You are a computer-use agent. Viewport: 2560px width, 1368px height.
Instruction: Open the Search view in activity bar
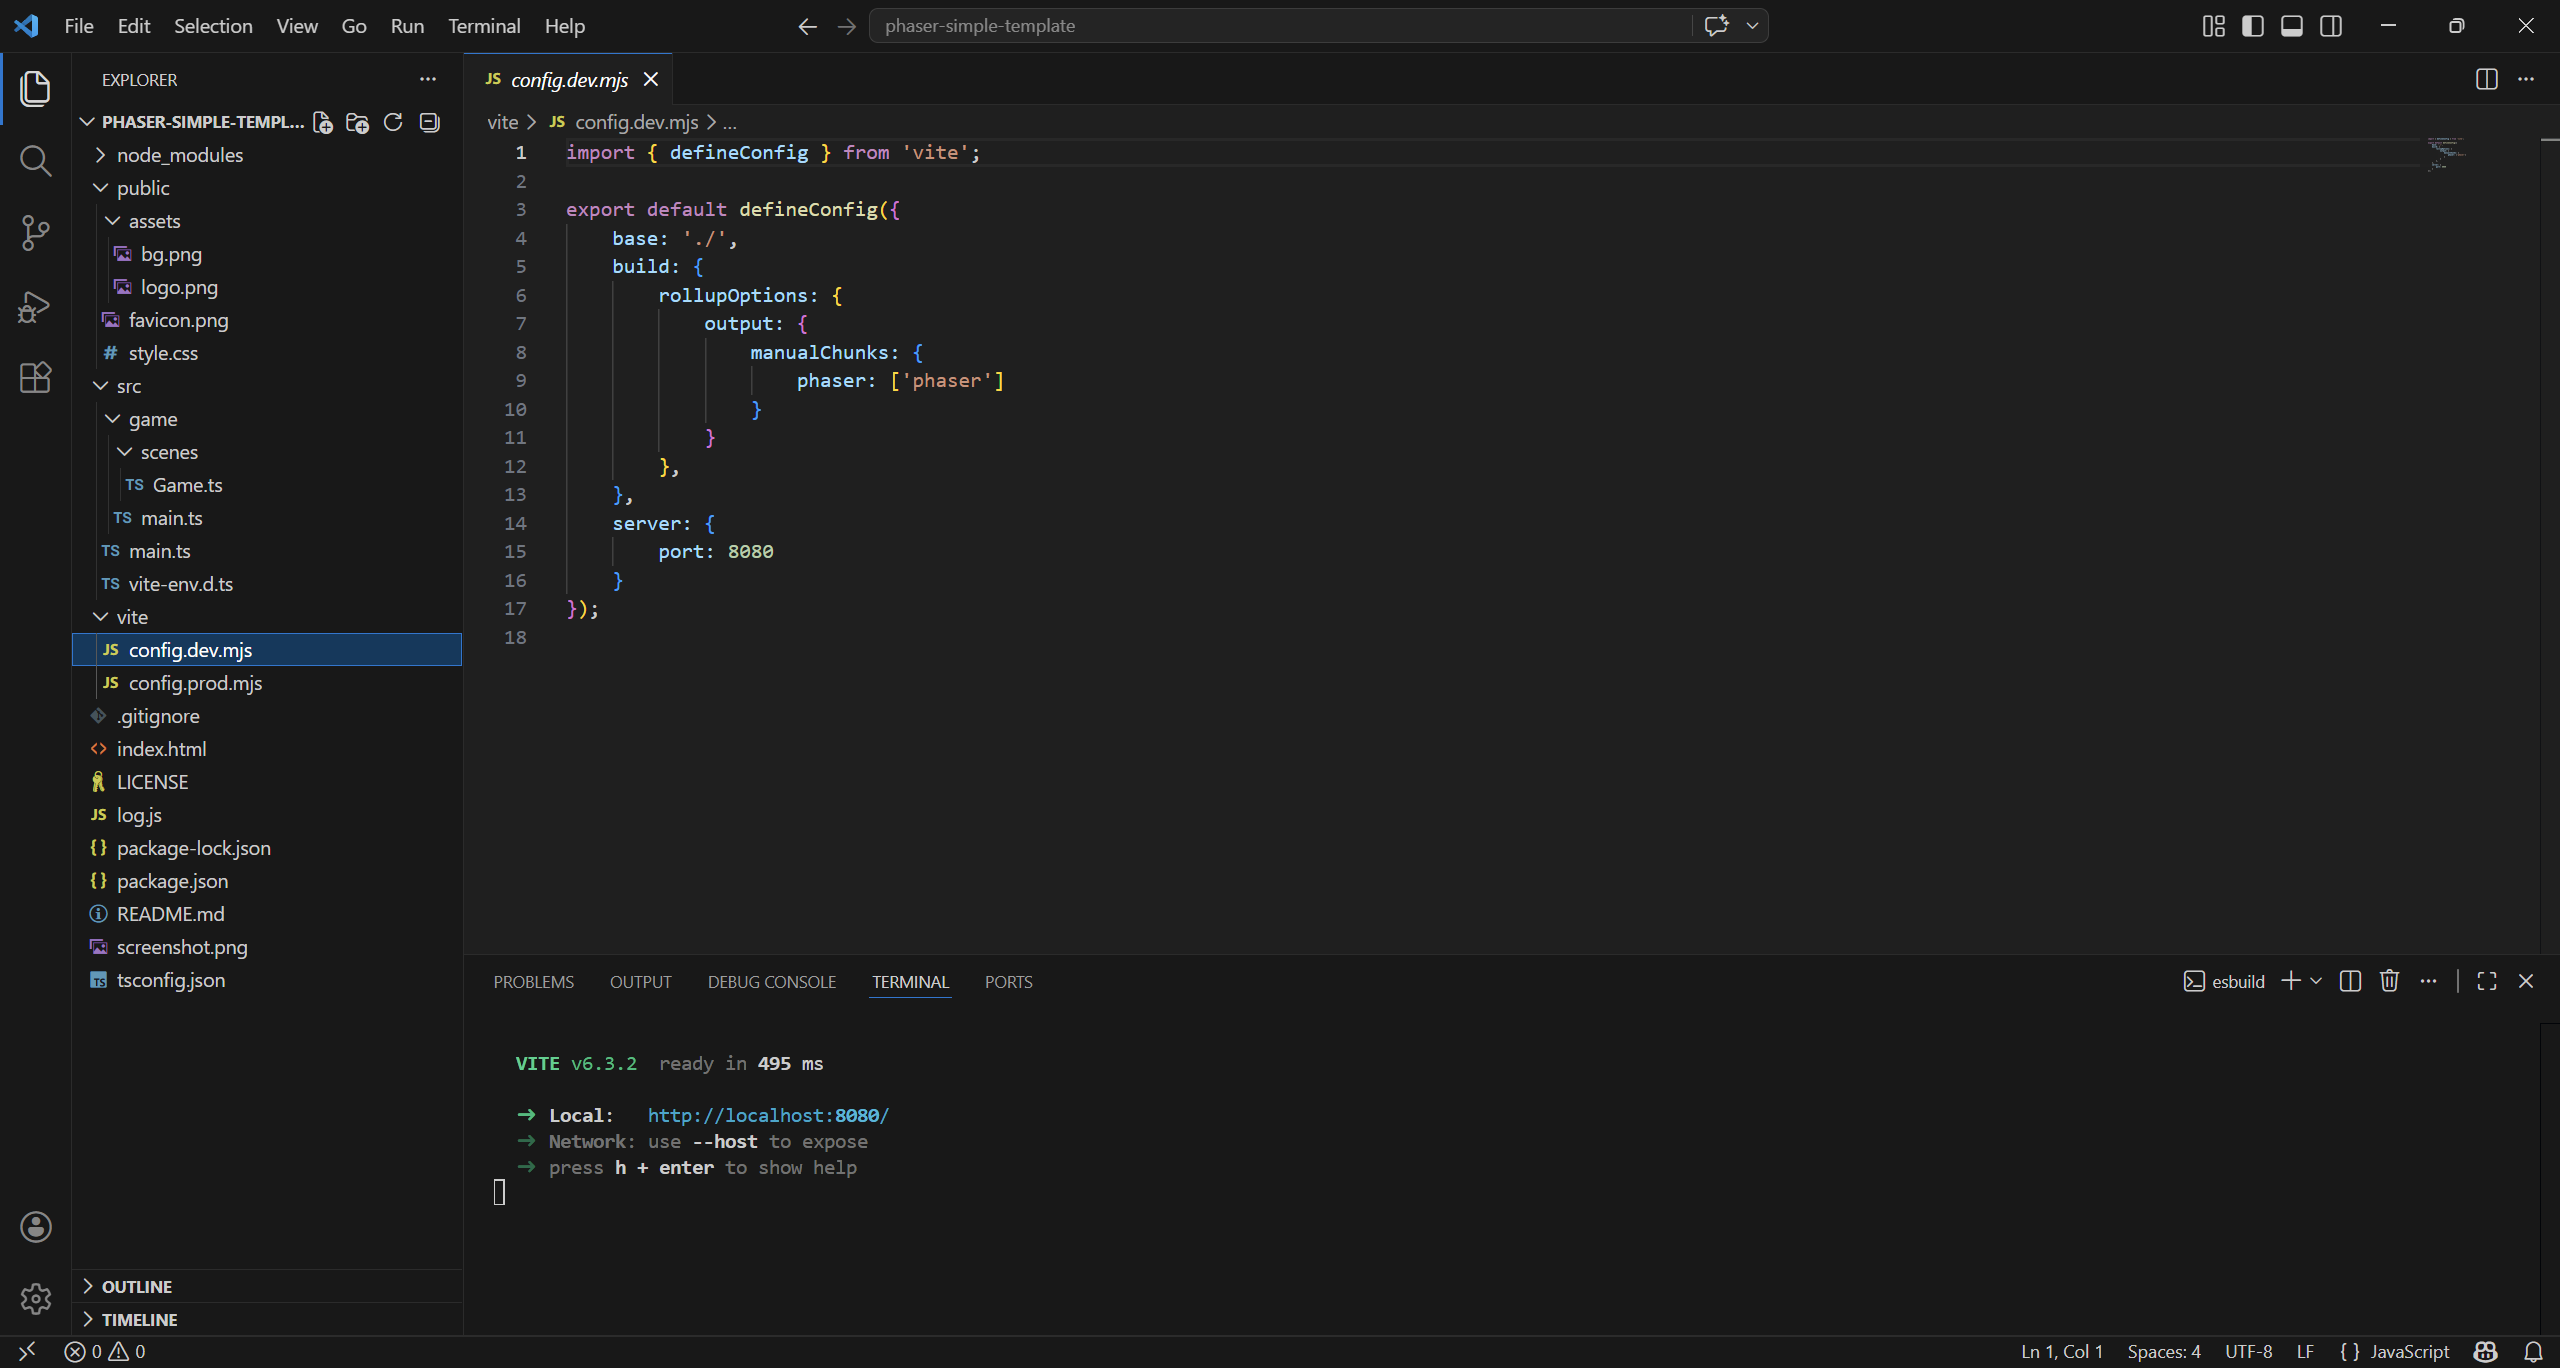[x=35, y=161]
